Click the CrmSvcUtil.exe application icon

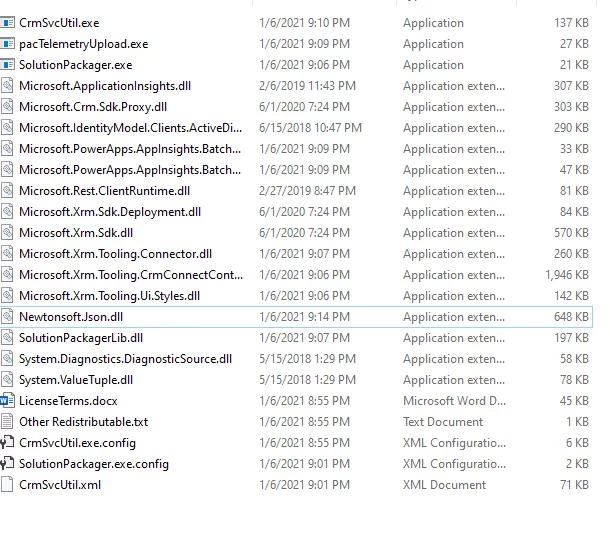point(7,23)
